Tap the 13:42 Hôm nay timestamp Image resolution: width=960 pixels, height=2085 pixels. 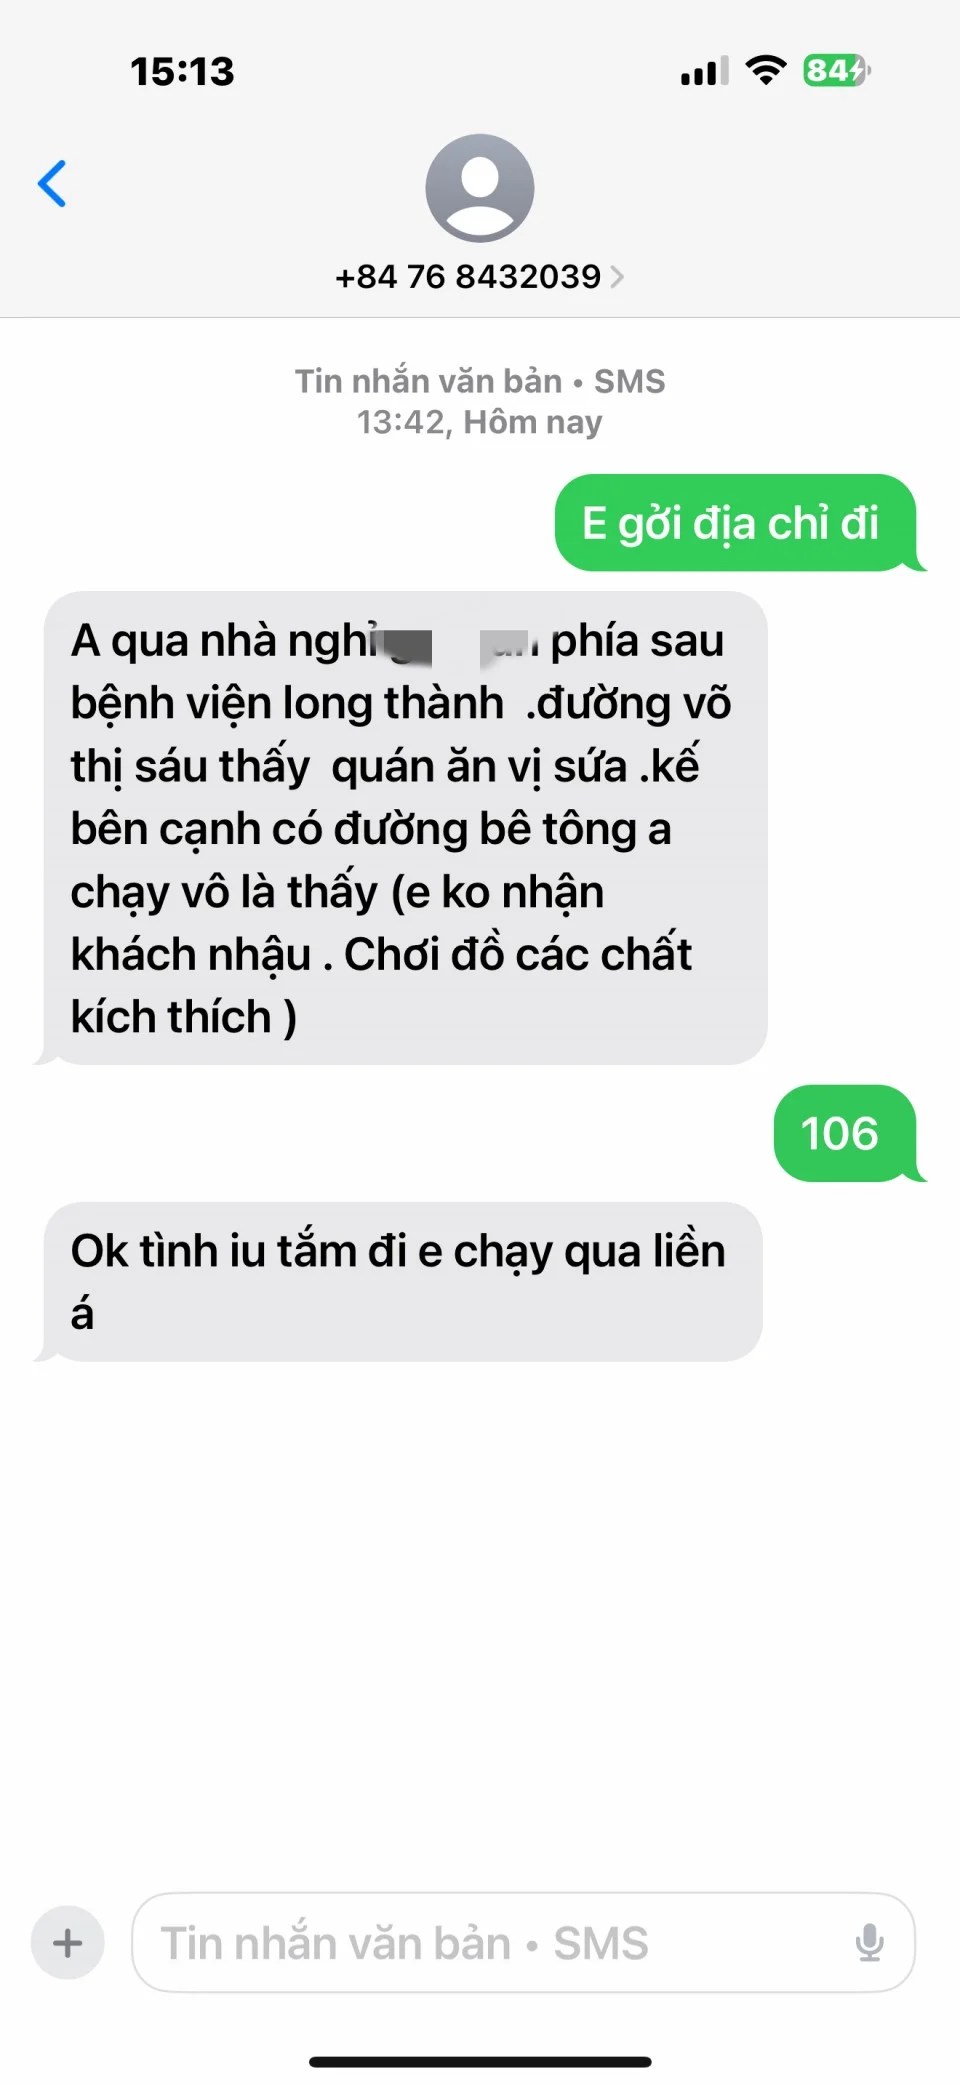(x=480, y=422)
